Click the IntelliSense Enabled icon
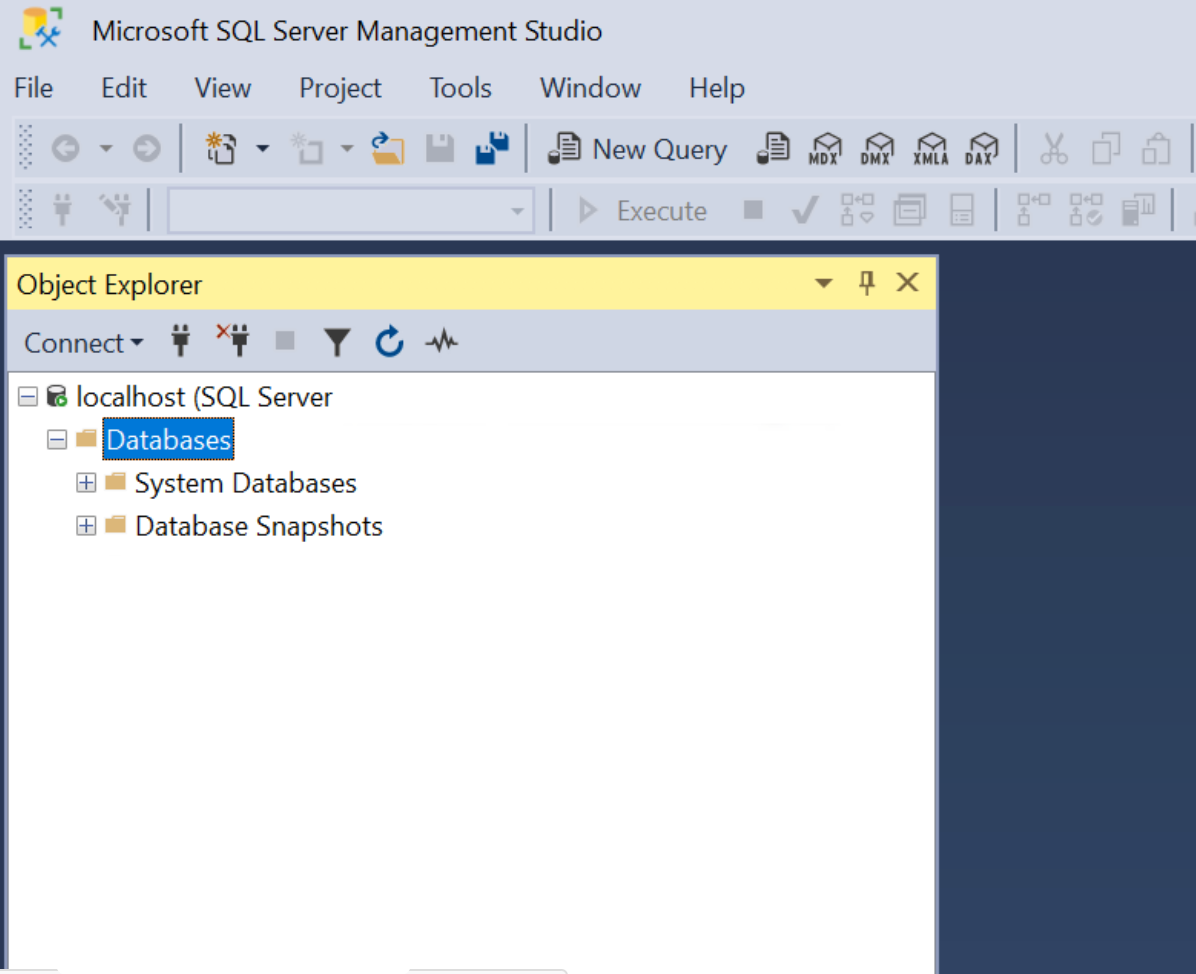Screen dimensions: 1196x974 tap(962, 209)
